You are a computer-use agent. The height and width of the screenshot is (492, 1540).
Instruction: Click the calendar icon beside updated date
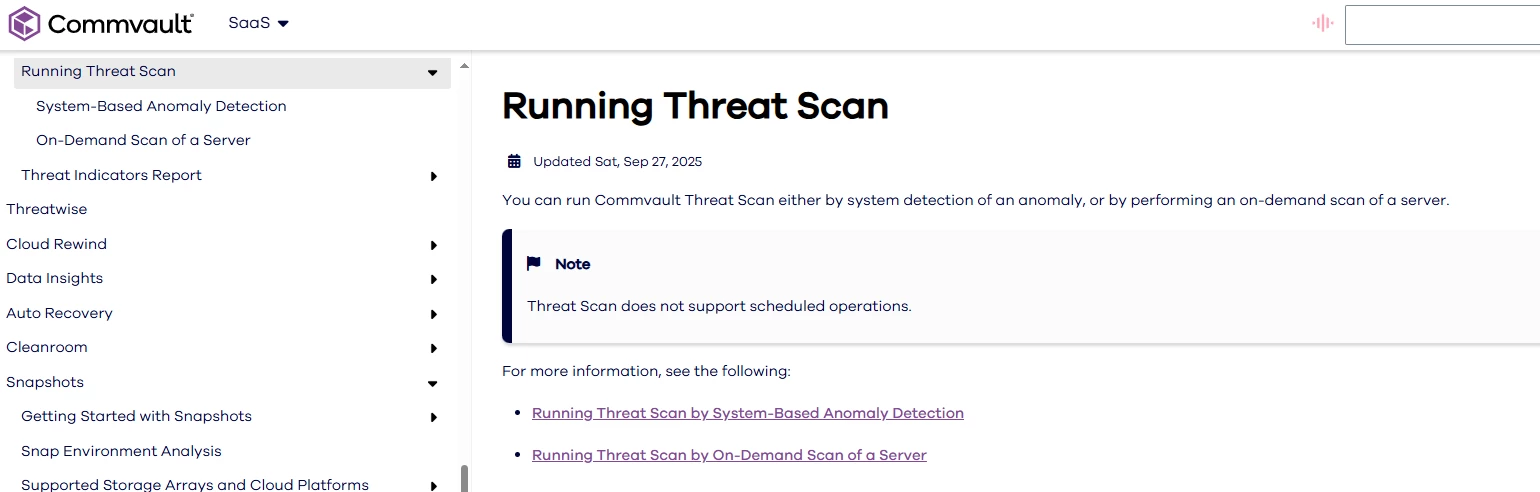[514, 161]
